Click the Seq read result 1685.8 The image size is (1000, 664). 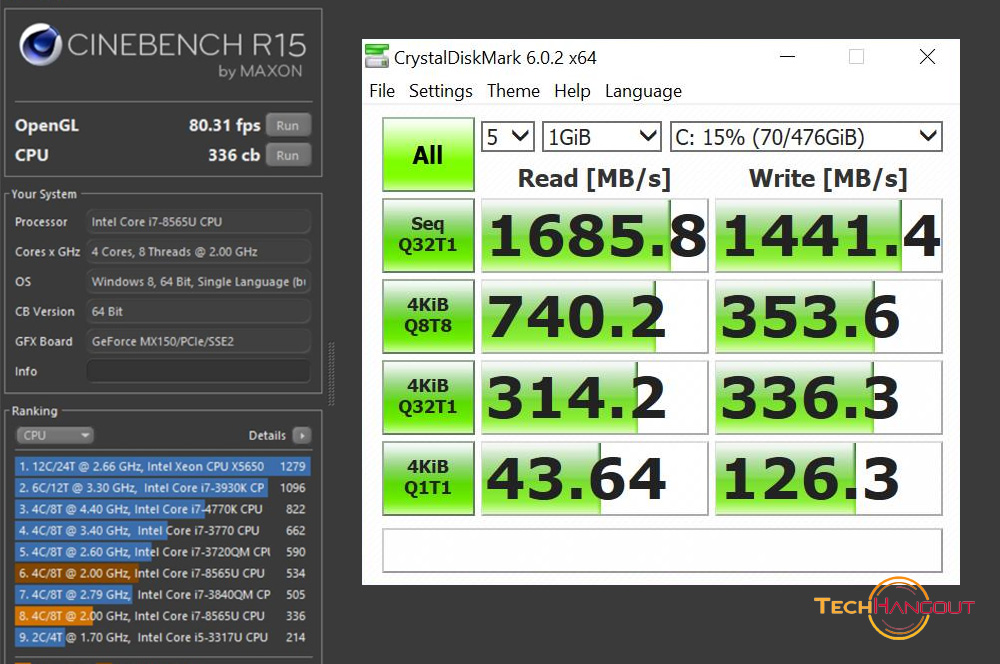coord(594,235)
